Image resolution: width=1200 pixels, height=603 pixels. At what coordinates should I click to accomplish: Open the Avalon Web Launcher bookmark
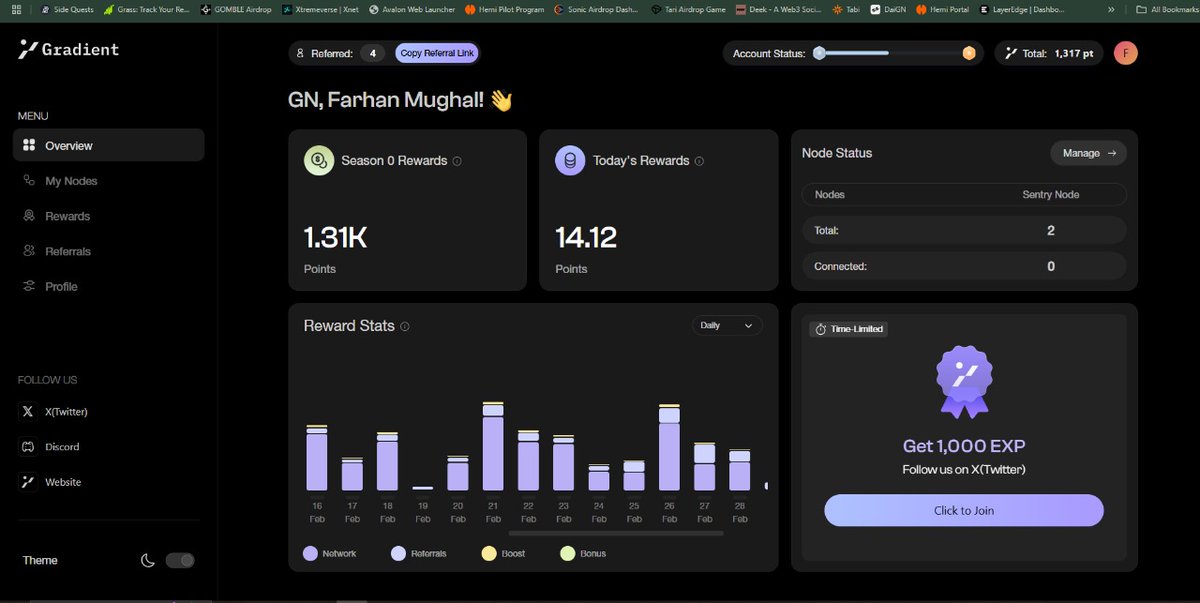tap(412, 9)
